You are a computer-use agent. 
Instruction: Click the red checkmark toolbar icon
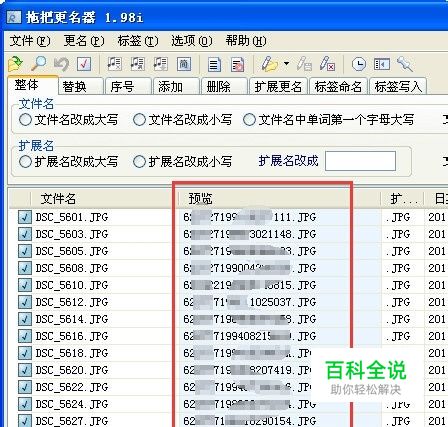click(84, 63)
